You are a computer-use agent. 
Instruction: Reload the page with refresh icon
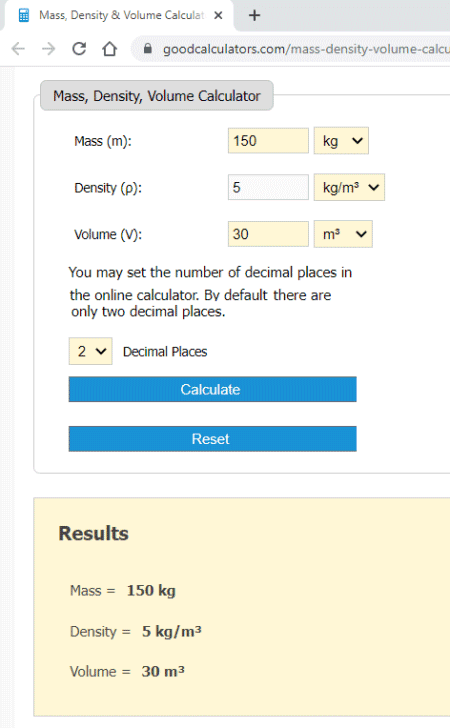[79, 48]
